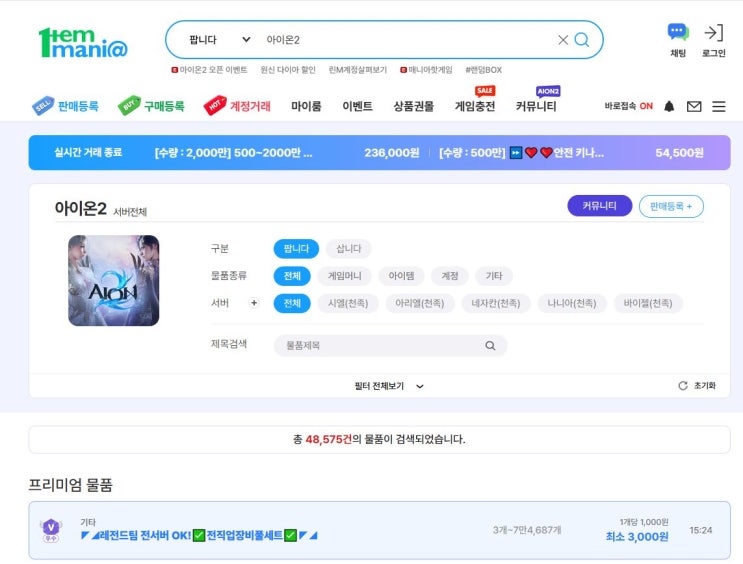Click the AION2 game cover image
This screenshot has width=743, height=564.
pyautogui.click(x=114, y=281)
